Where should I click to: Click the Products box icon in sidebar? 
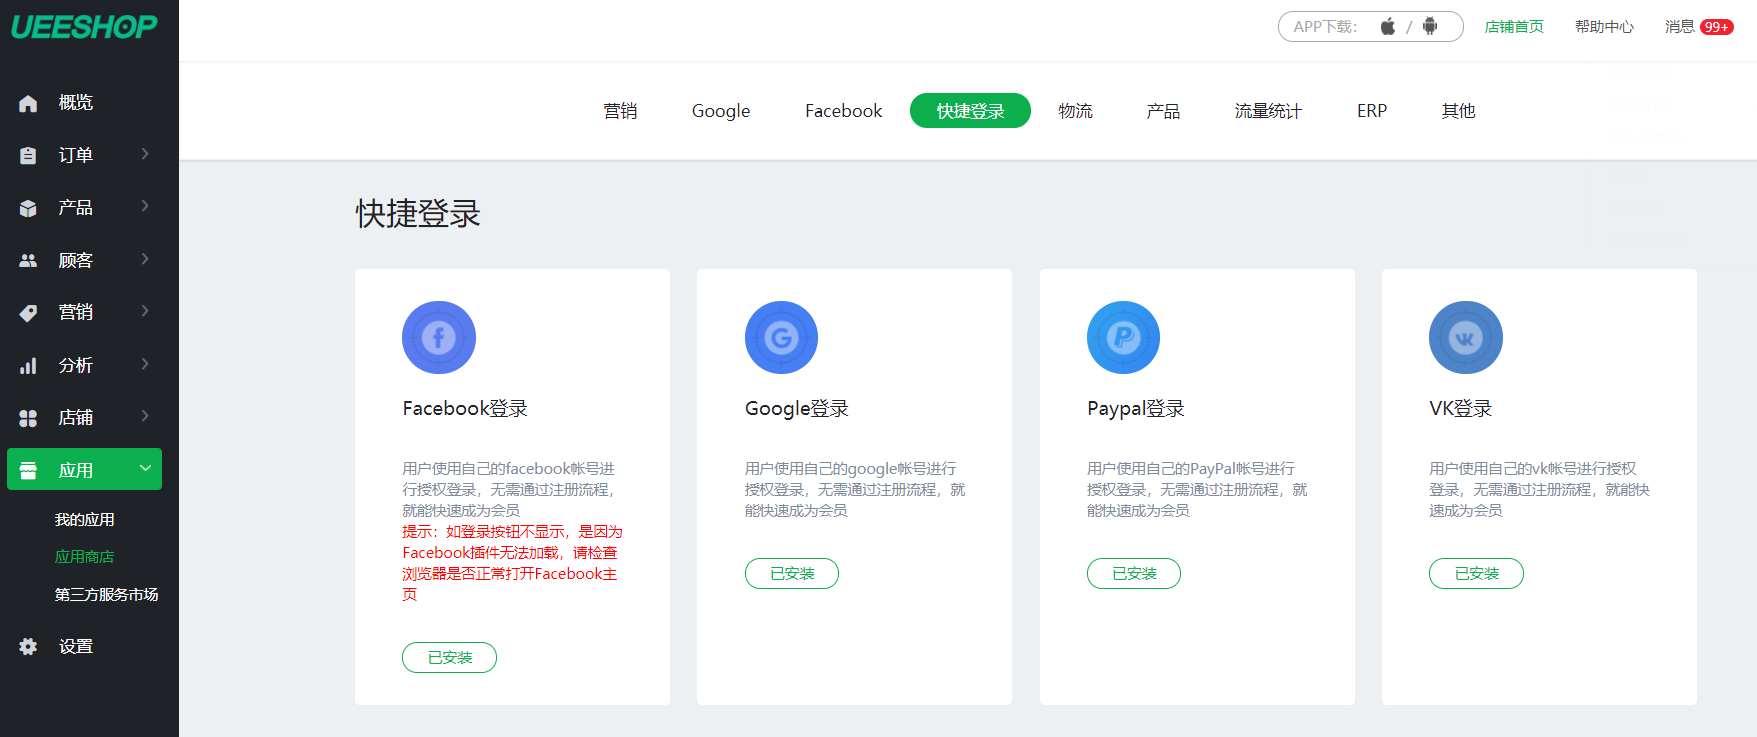coord(28,208)
